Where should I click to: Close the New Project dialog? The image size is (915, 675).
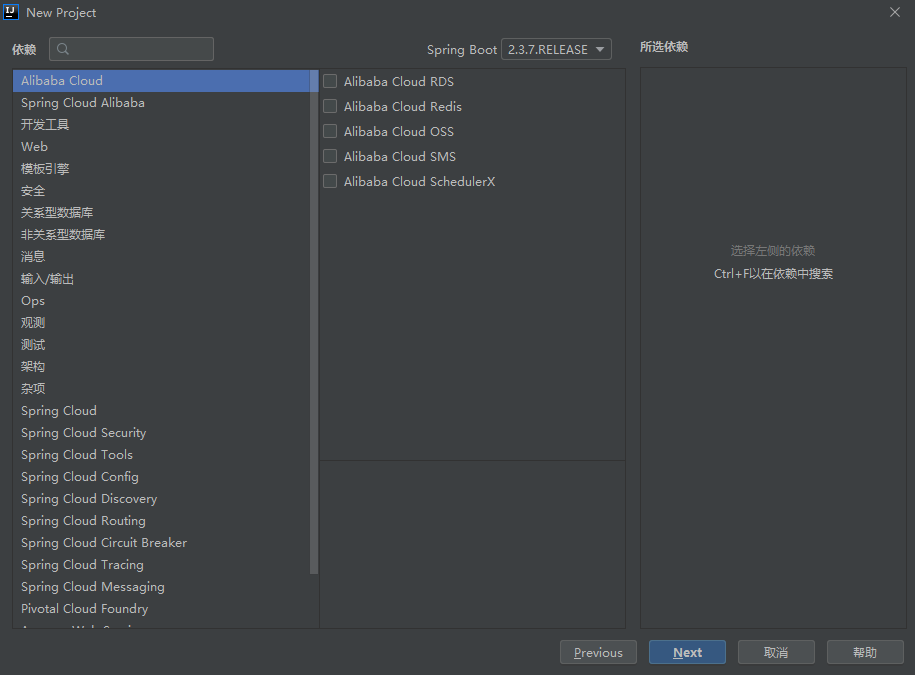coord(894,12)
